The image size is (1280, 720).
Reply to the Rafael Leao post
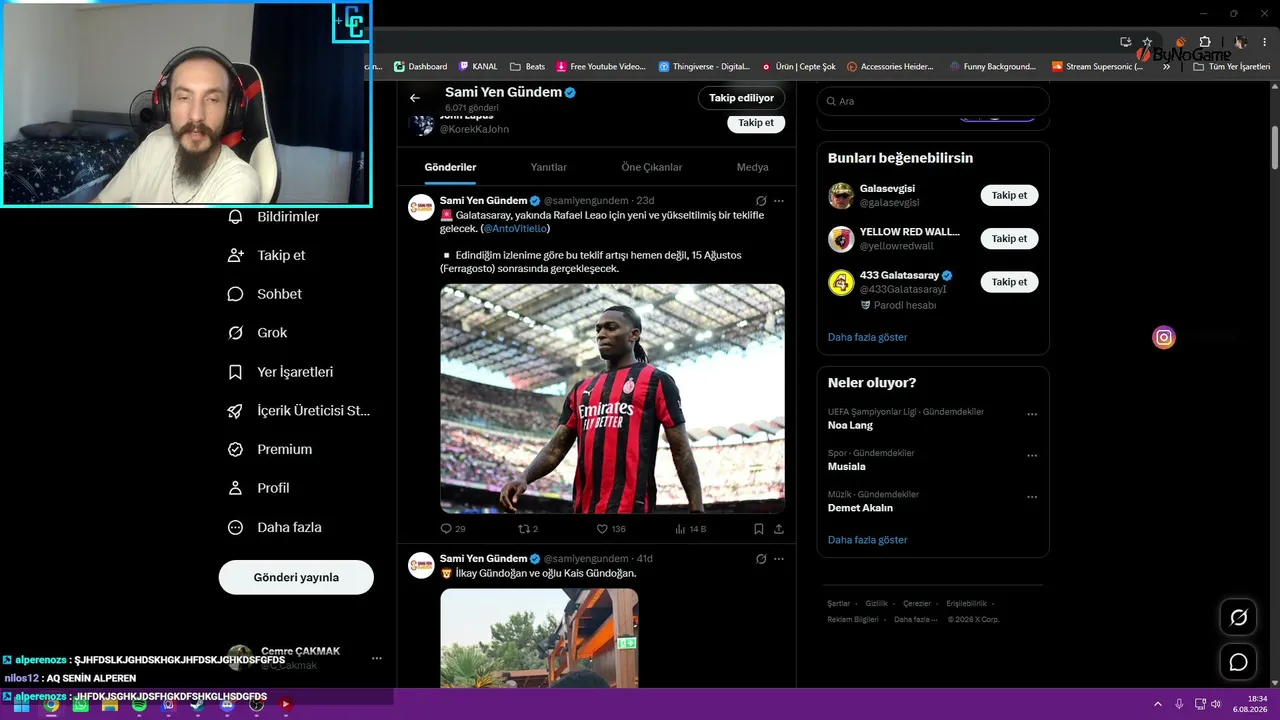pyautogui.click(x=453, y=529)
